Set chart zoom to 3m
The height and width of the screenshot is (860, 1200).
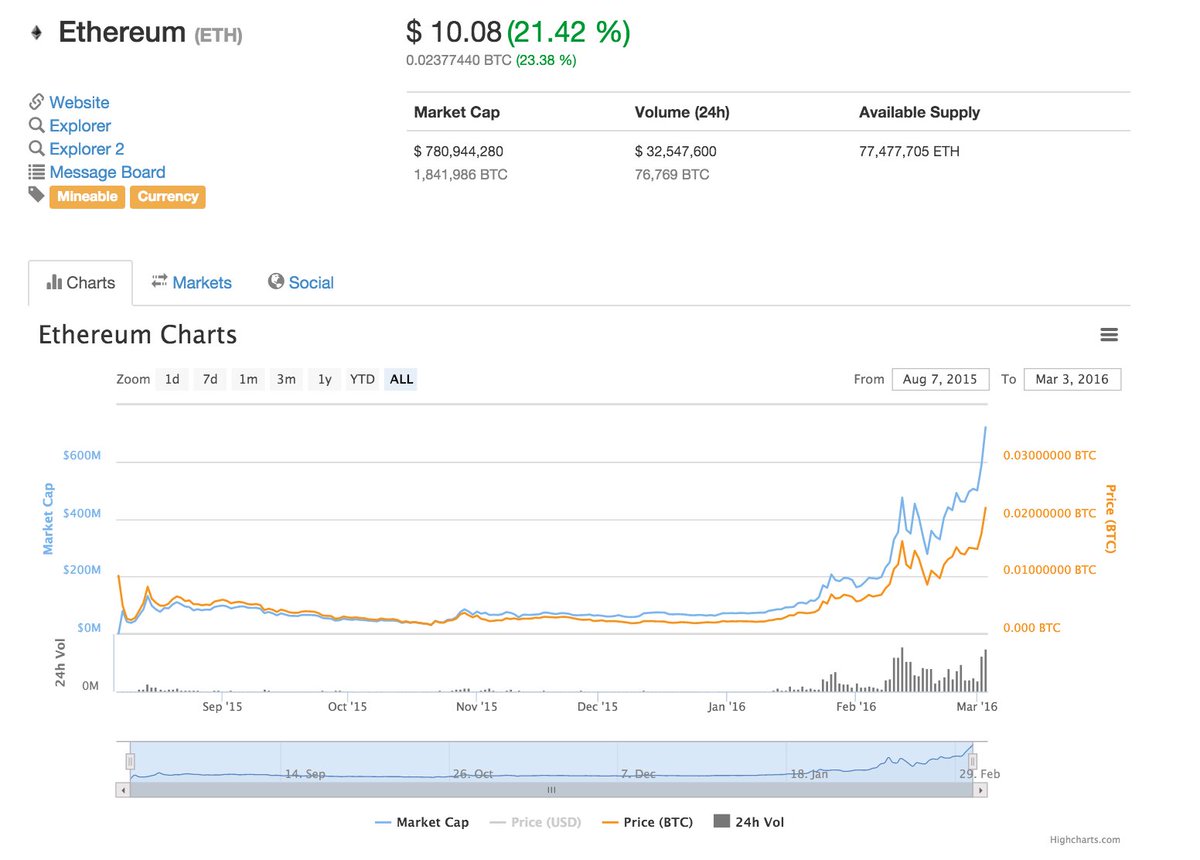pos(286,379)
